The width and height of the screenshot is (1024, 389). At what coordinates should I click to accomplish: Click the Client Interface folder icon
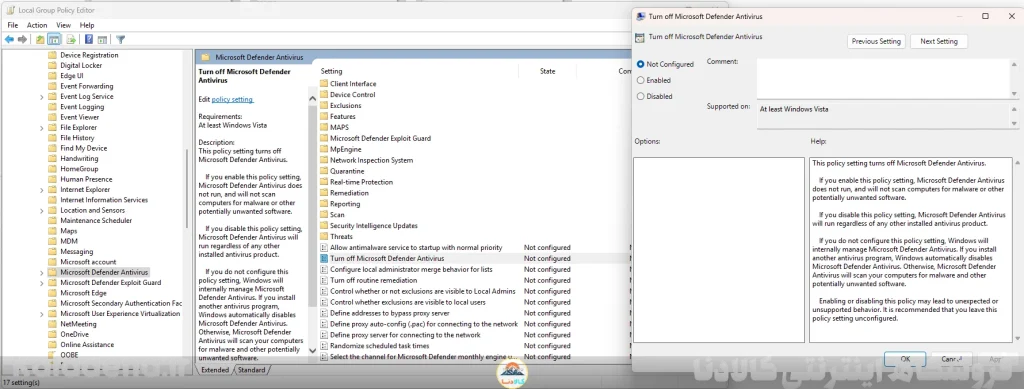[x=323, y=84]
